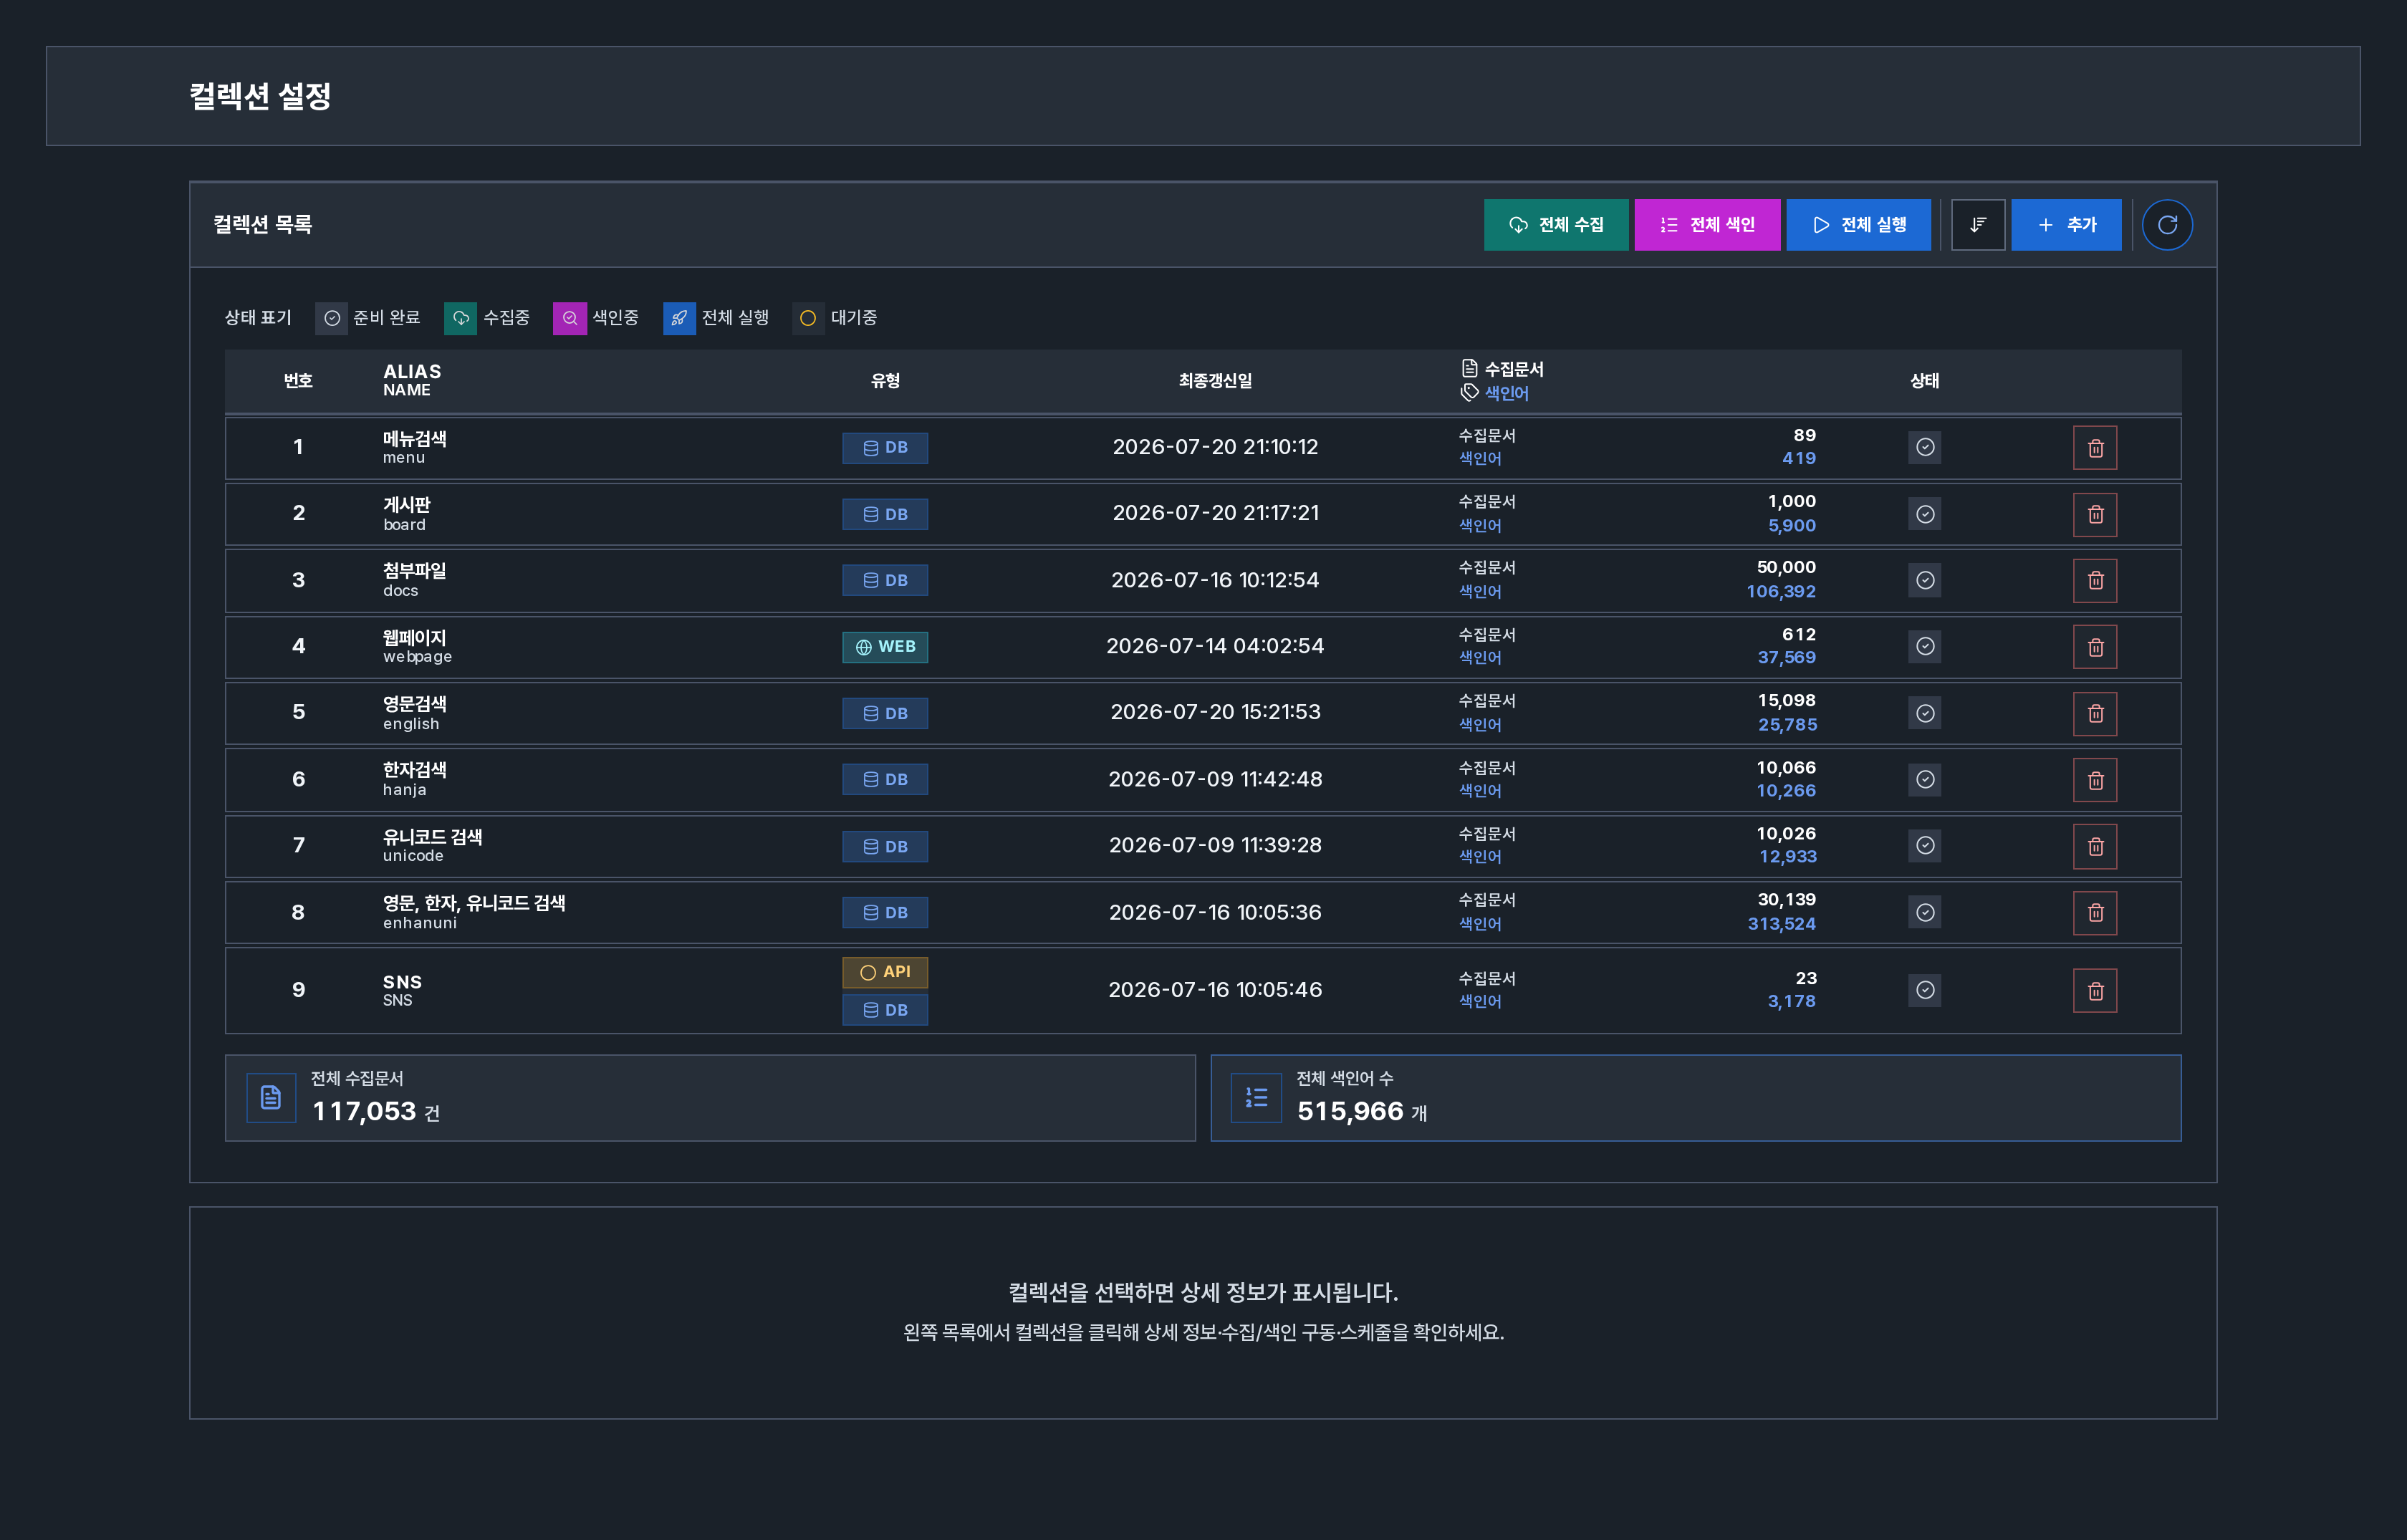The width and height of the screenshot is (2407, 1540).
Task: Click the 대기중 legend icon
Action: (x=808, y=318)
